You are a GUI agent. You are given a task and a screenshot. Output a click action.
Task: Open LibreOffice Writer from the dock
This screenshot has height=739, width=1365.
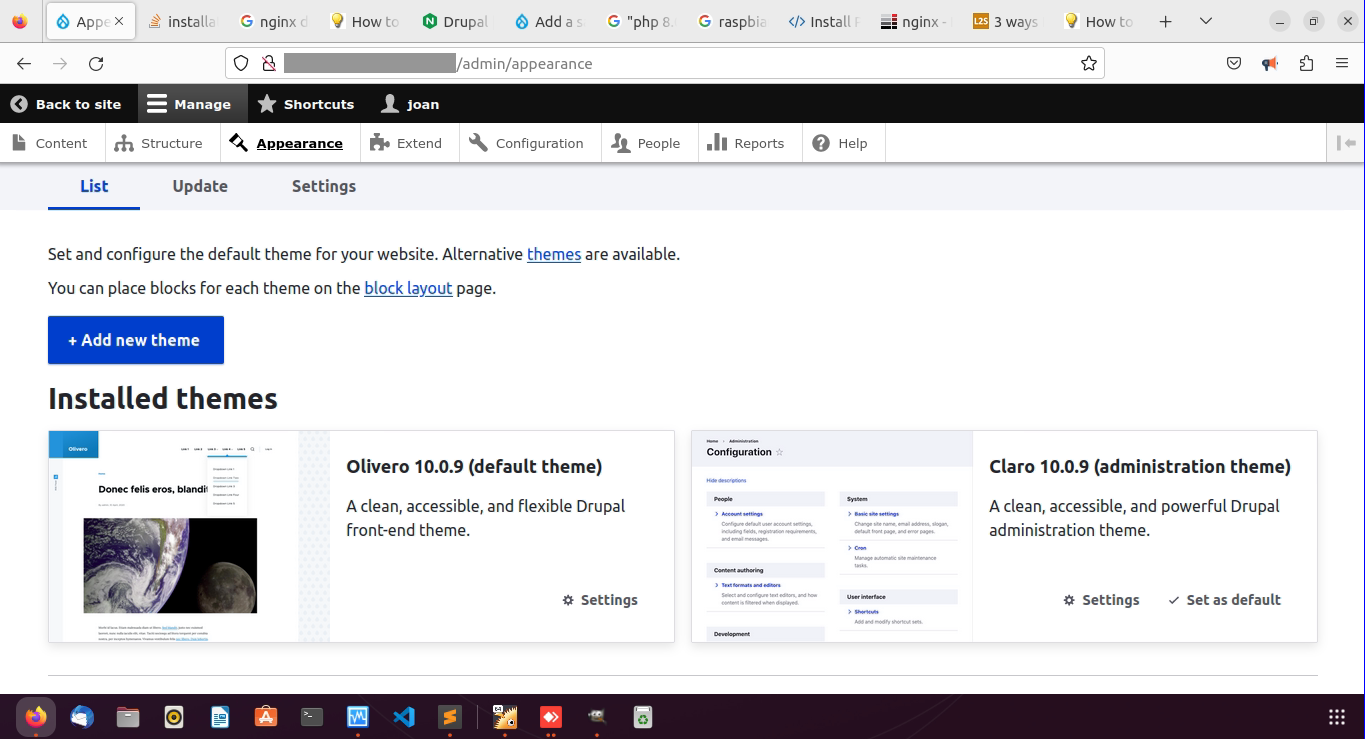220,717
